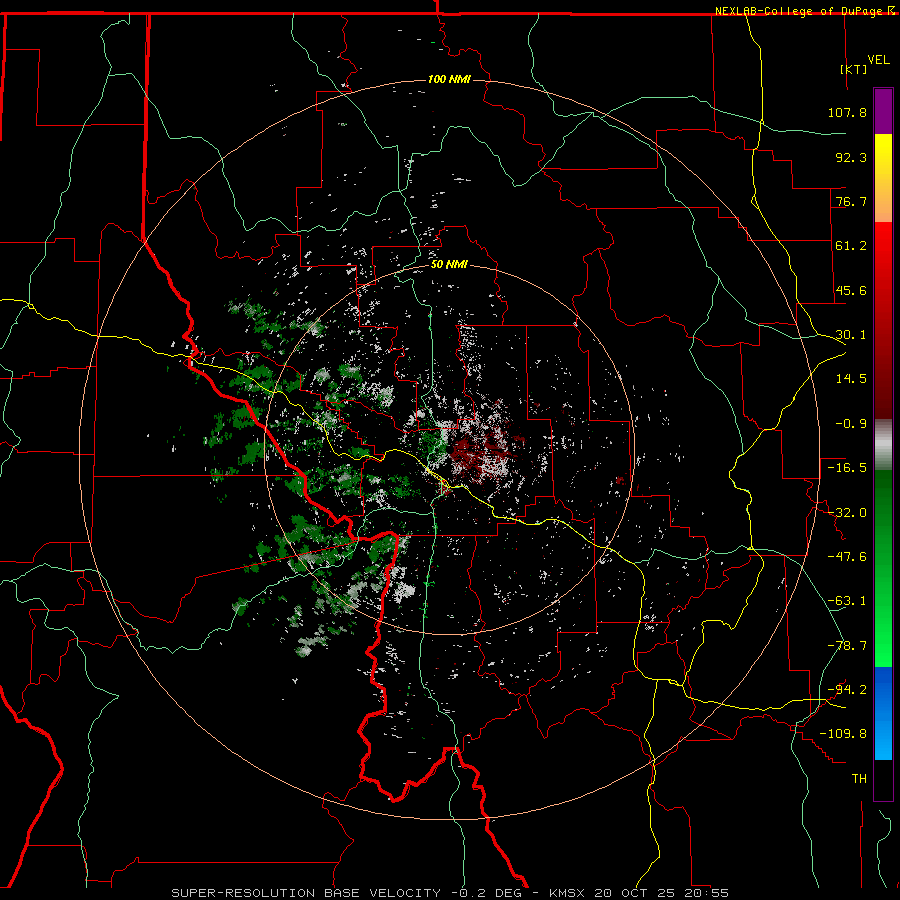The height and width of the screenshot is (900, 900).
Task: Select the 61.2 velocity scale value
Action: [x=851, y=246]
